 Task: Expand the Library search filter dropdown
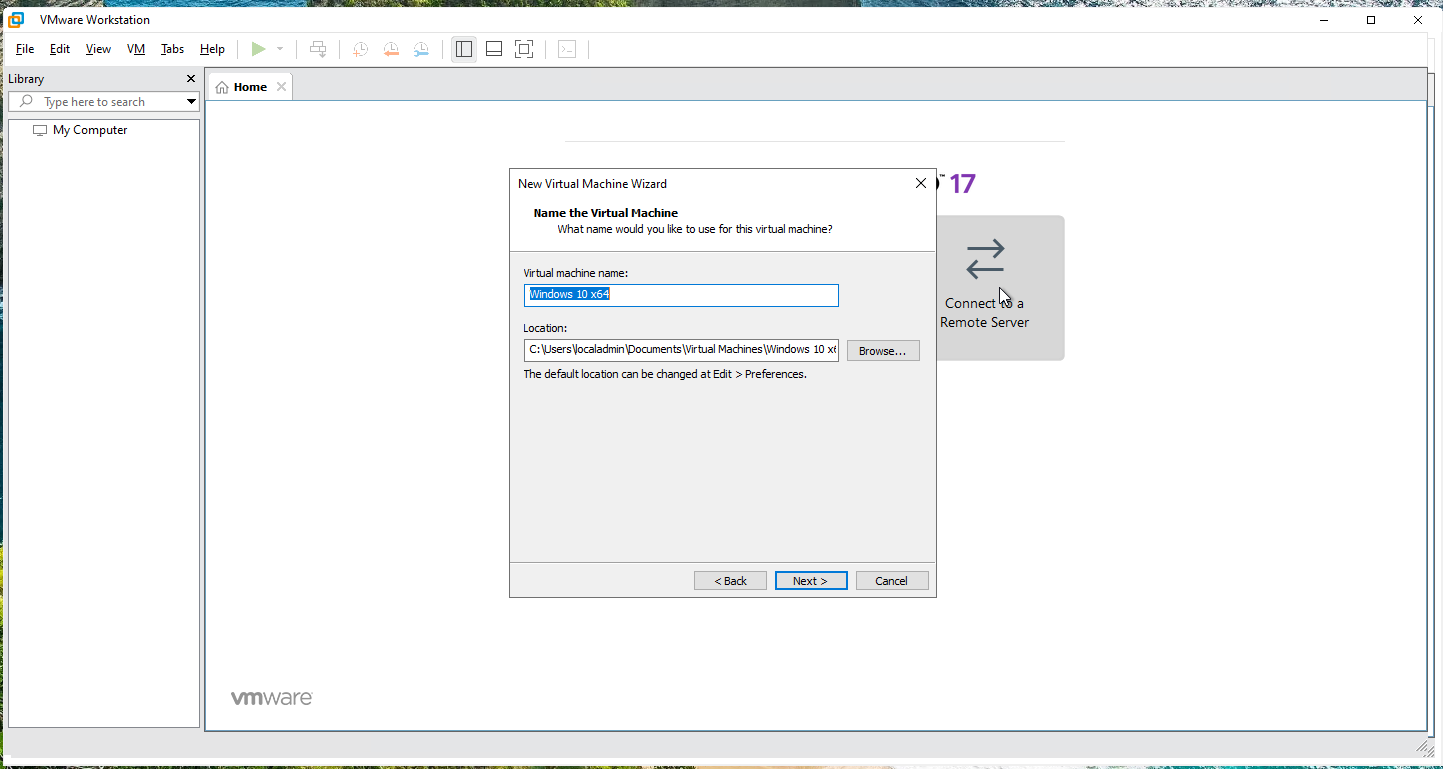tap(191, 102)
